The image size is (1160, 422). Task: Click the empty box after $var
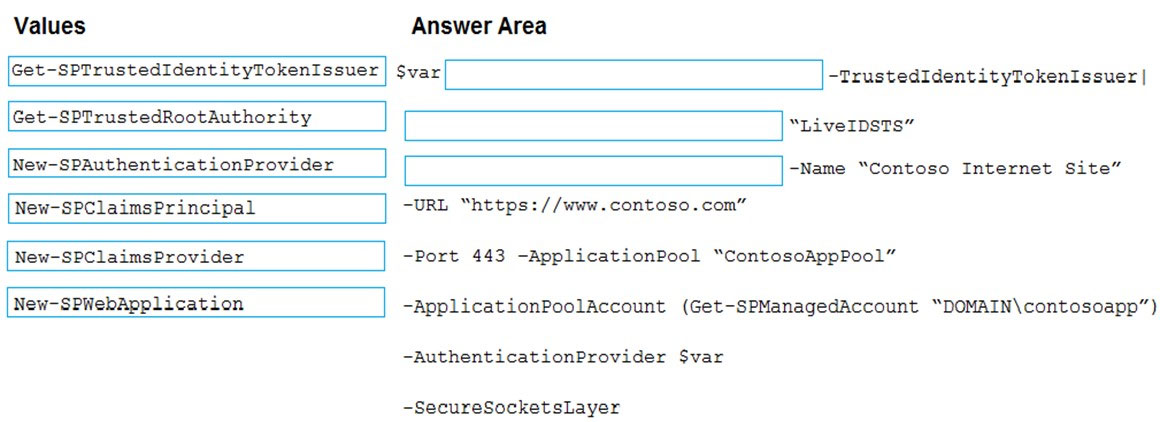(x=633, y=75)
